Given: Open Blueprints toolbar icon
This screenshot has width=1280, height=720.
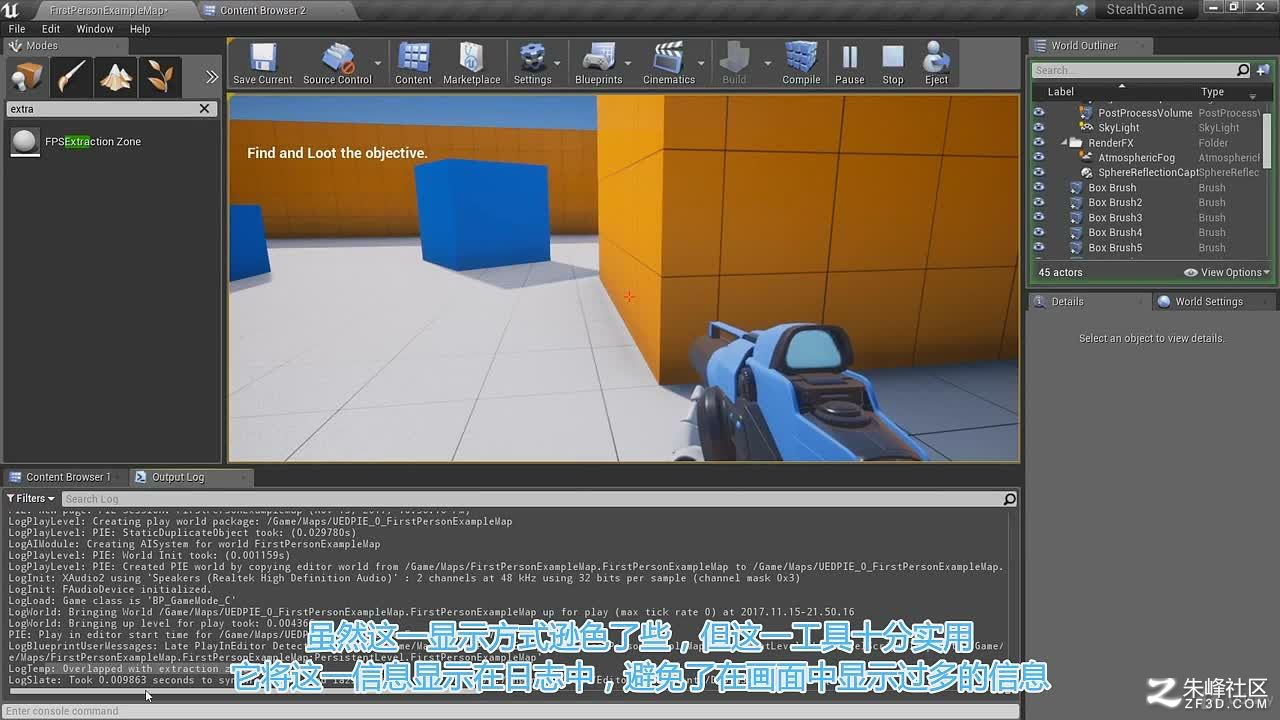Looking at the screenshot, I should tap(598, 63).
